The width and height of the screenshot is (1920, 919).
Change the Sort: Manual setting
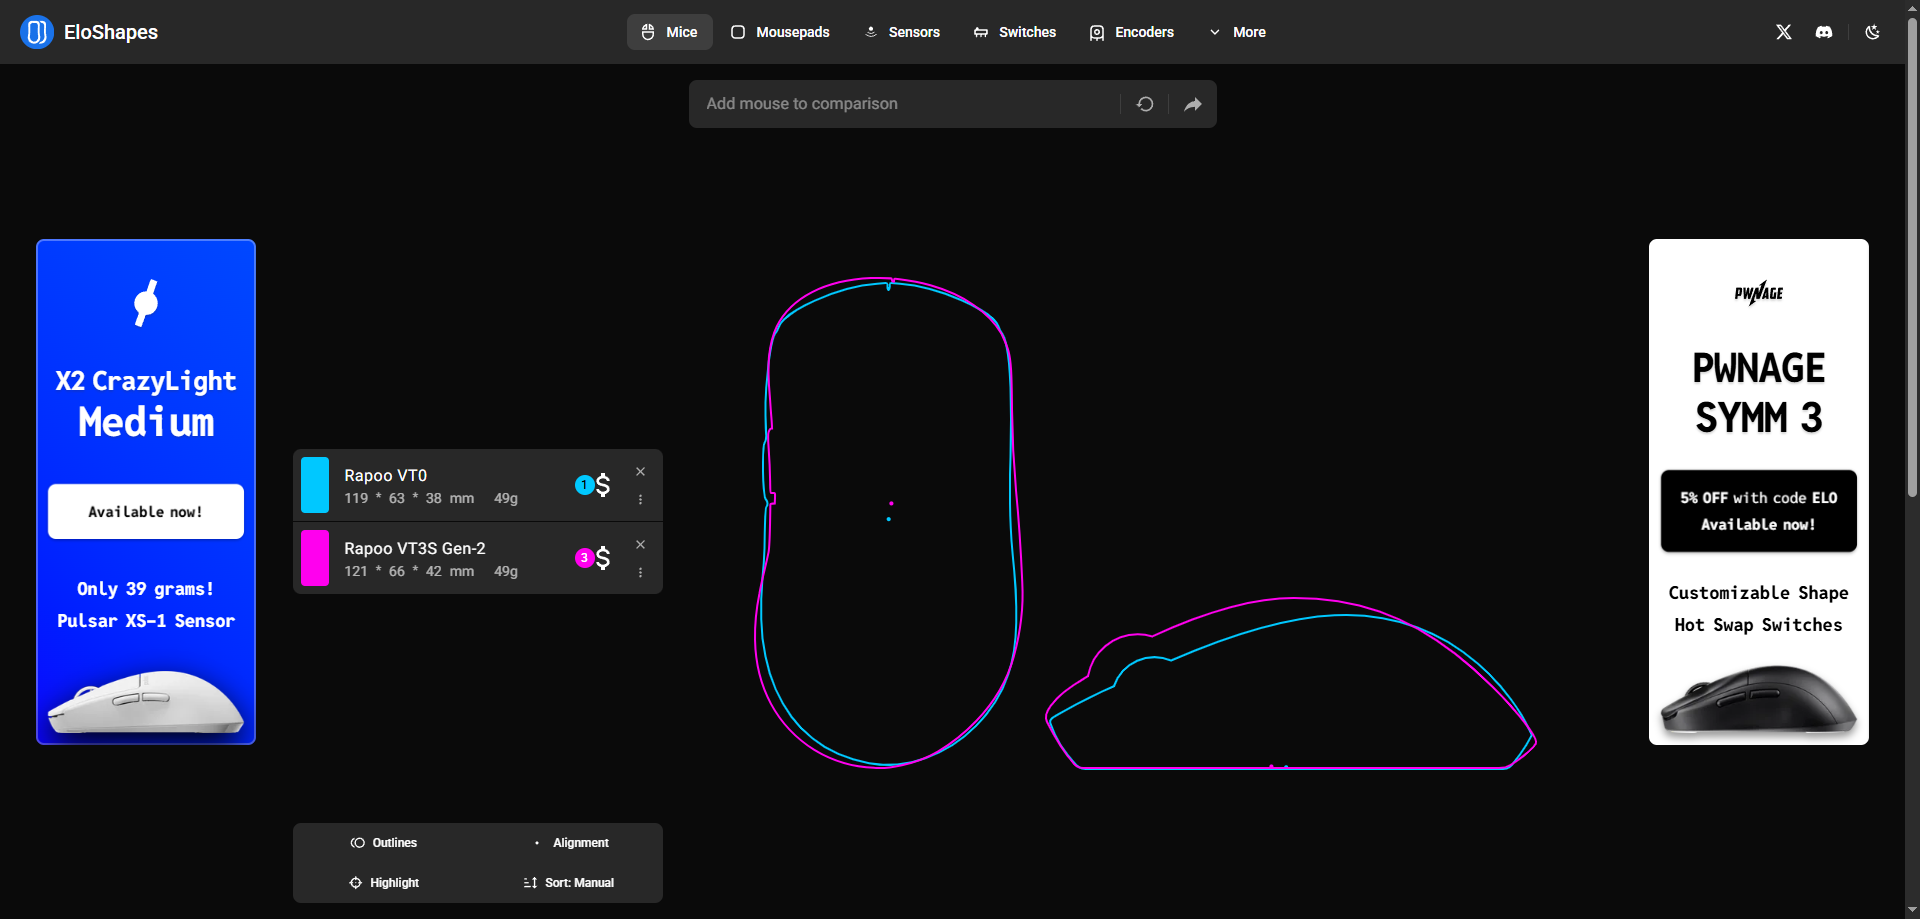[x=569, y=883]
